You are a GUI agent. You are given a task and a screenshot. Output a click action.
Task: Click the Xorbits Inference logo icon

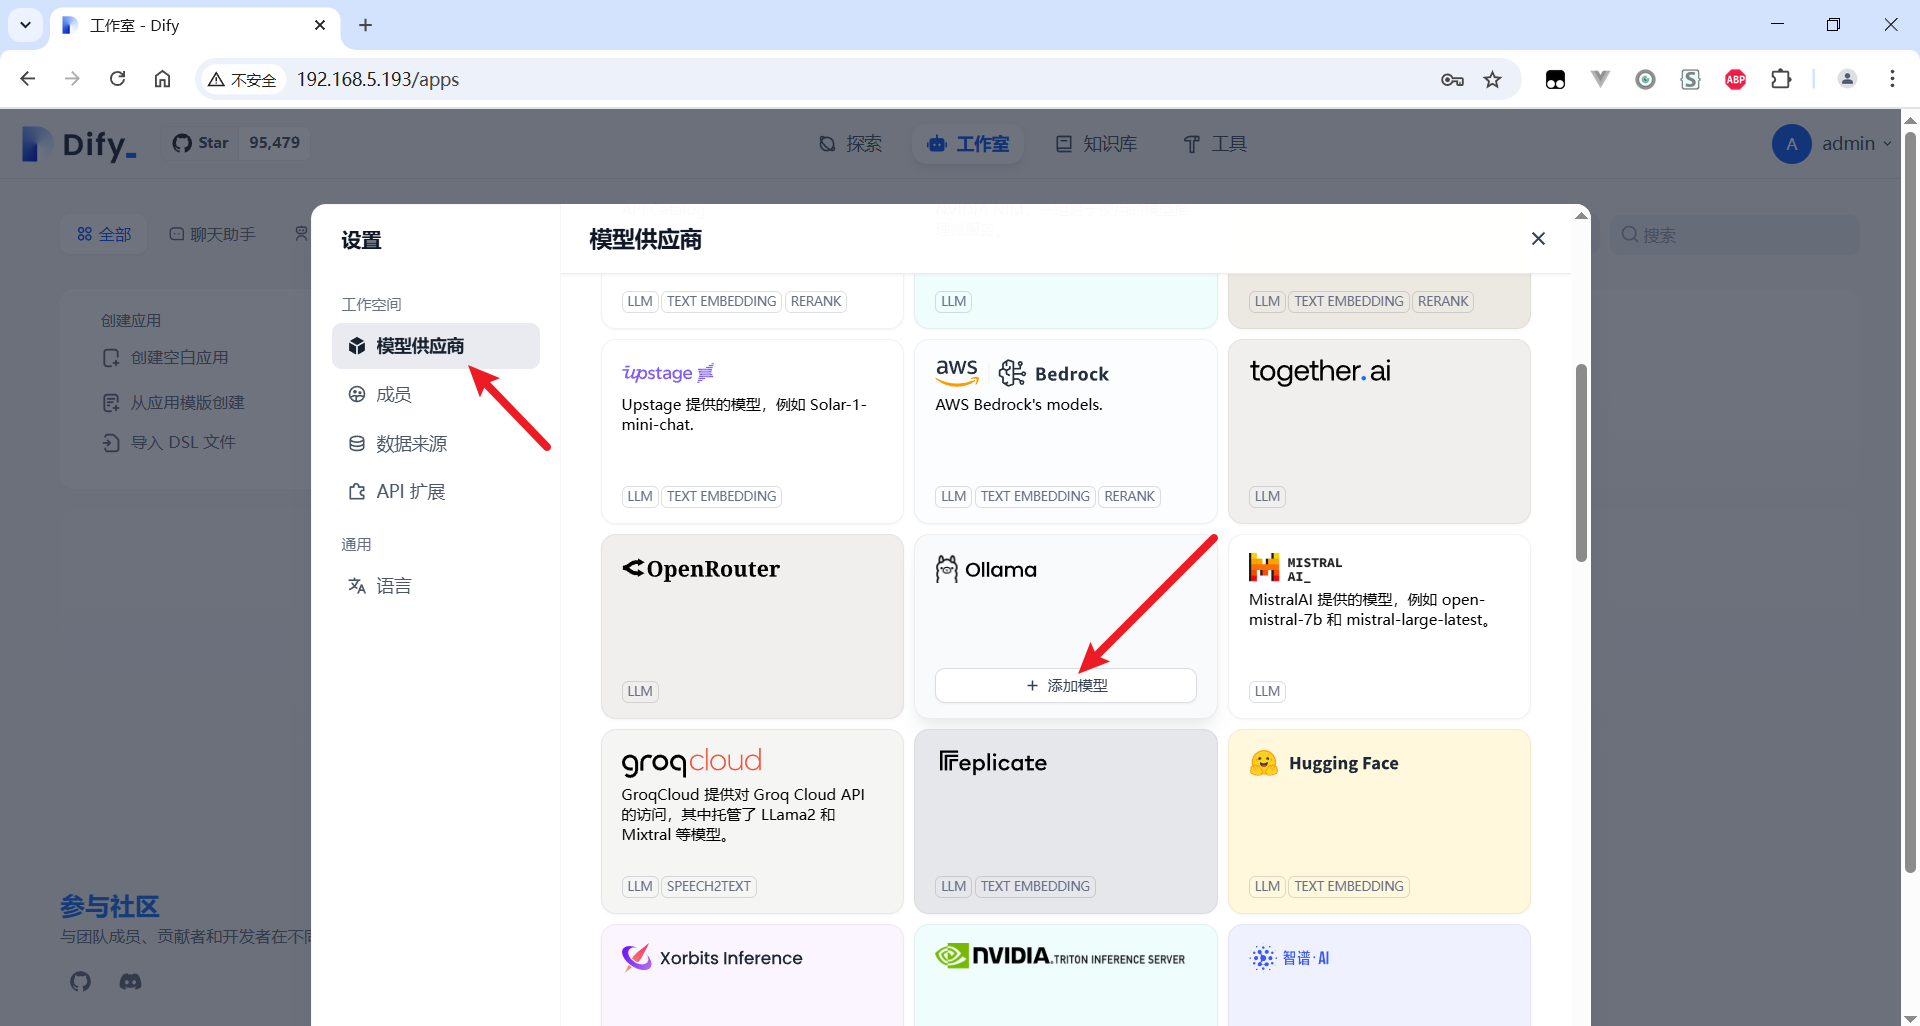(x=636, y=958)
